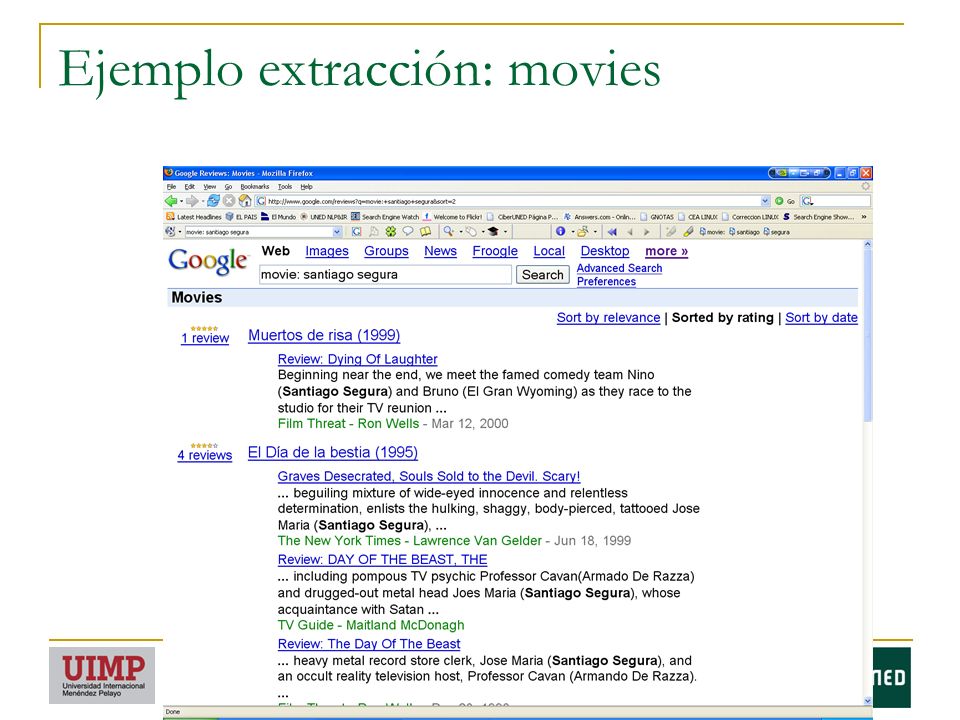Open the Help menu
This screenshot has height=720, width=960.
tap(306, 187)
